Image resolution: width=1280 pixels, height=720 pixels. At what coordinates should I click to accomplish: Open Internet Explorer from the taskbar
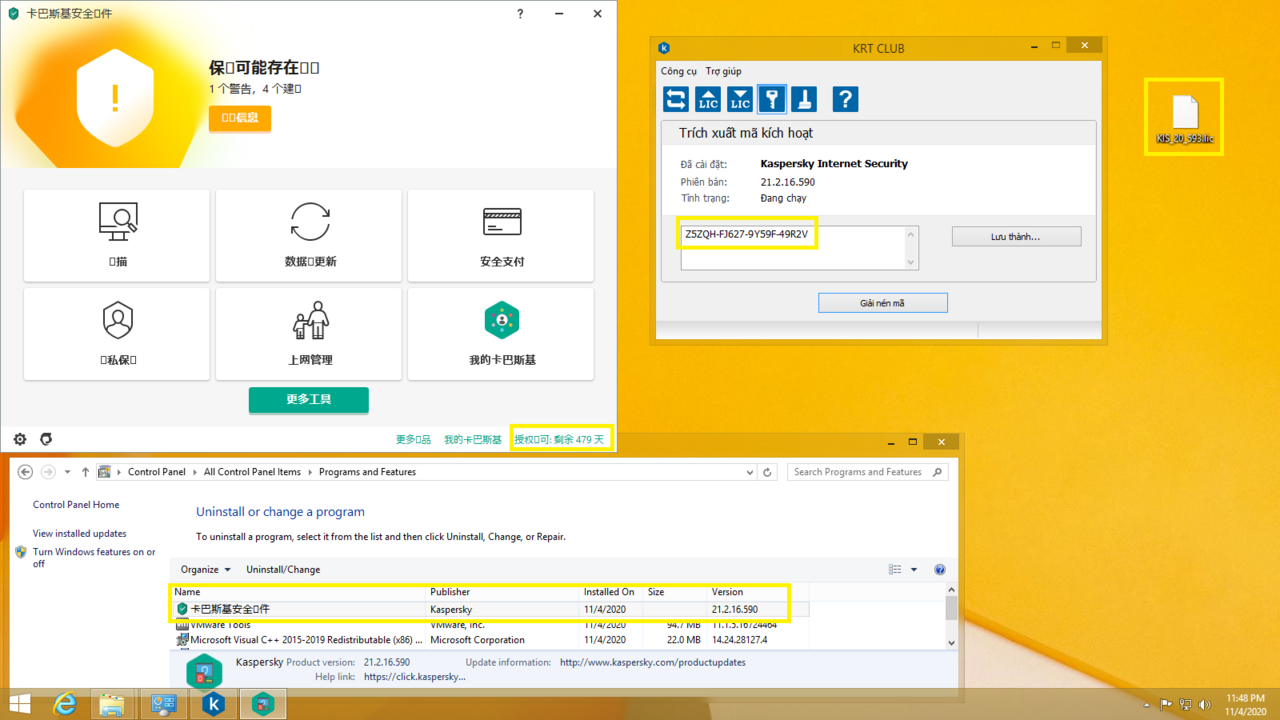pyautogui.click(x=65, y=704)
